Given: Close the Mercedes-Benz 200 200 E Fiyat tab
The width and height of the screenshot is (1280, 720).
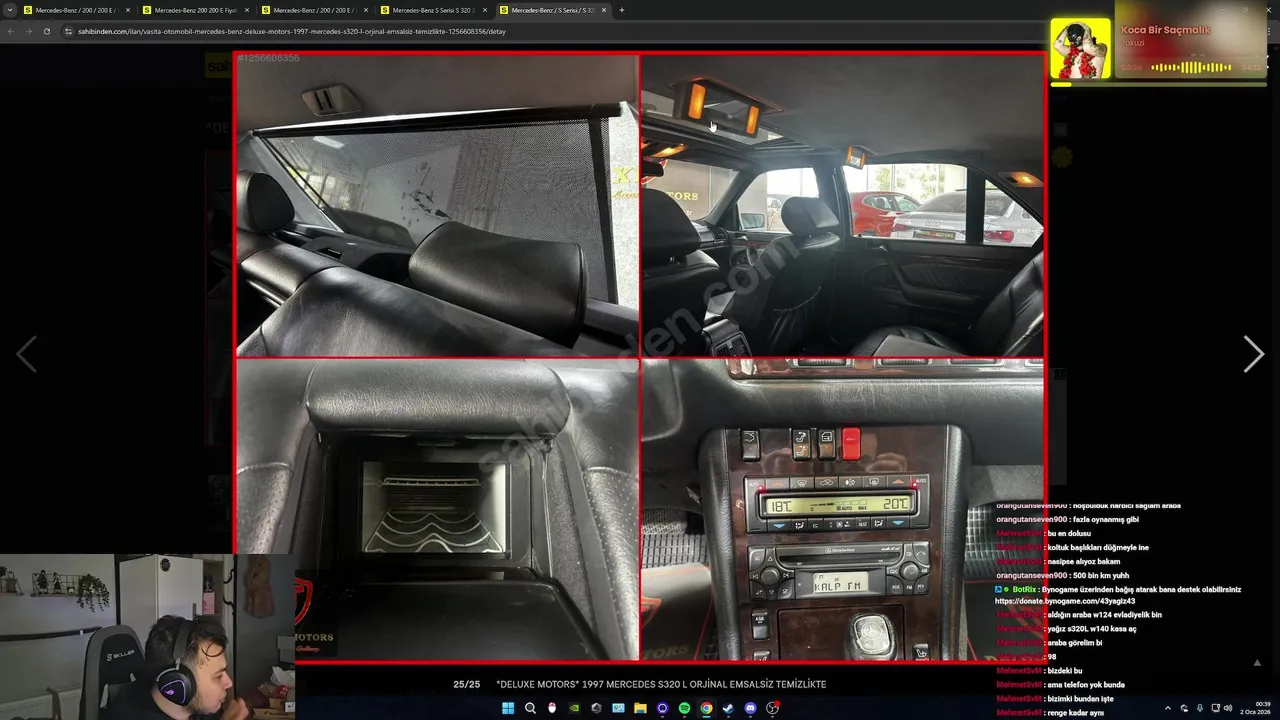Looking at the screenshot, I should (247, 10).
